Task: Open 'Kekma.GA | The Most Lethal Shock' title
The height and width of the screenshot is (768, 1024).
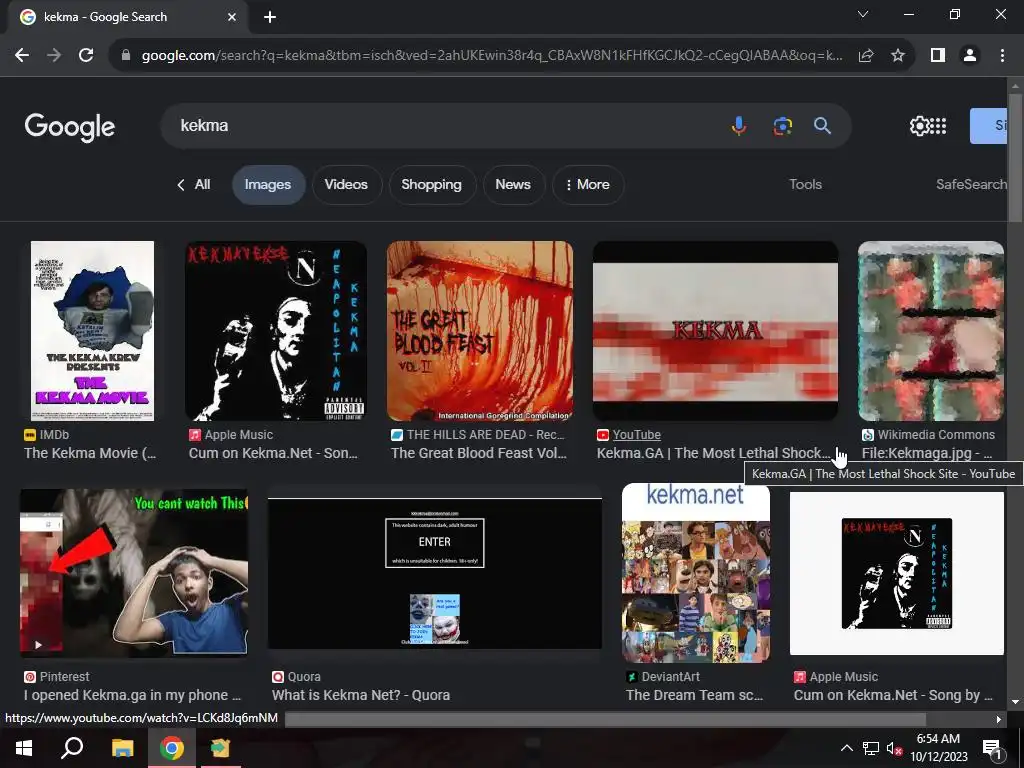Action: (x=713, y=453)
